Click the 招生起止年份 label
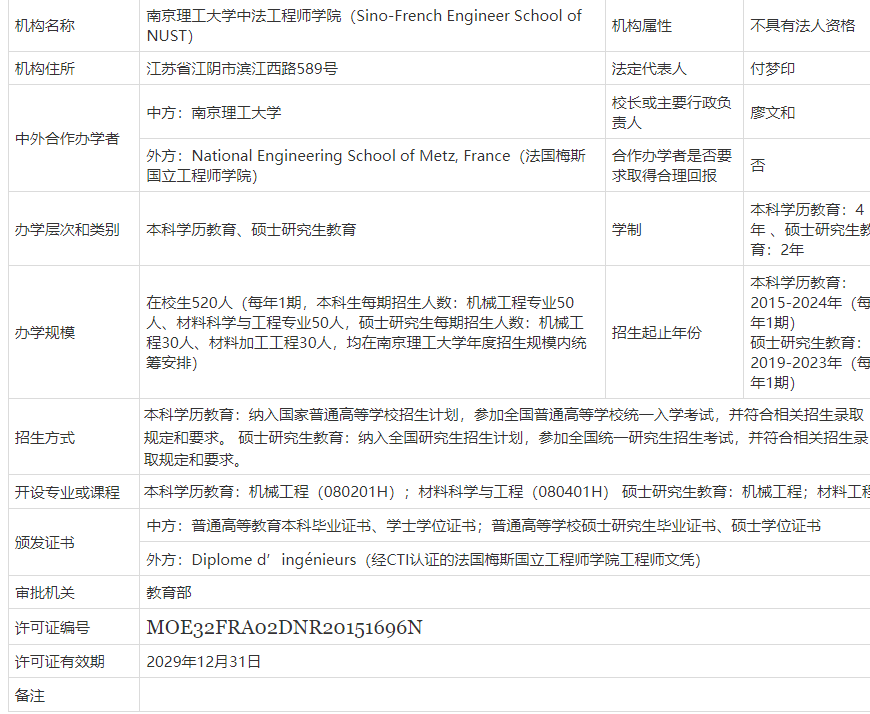The width and height of the screenshot is (870, 714). click(656, 333)
